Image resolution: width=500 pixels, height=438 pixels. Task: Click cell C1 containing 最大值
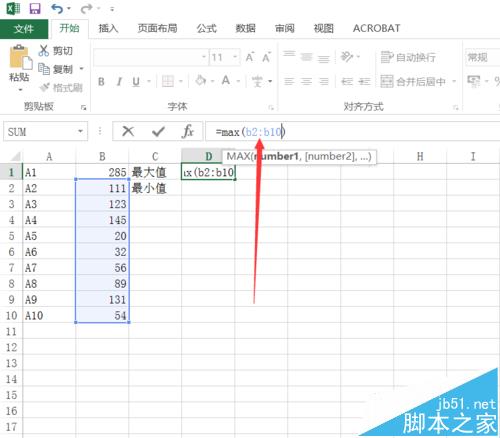pos(155,172)
